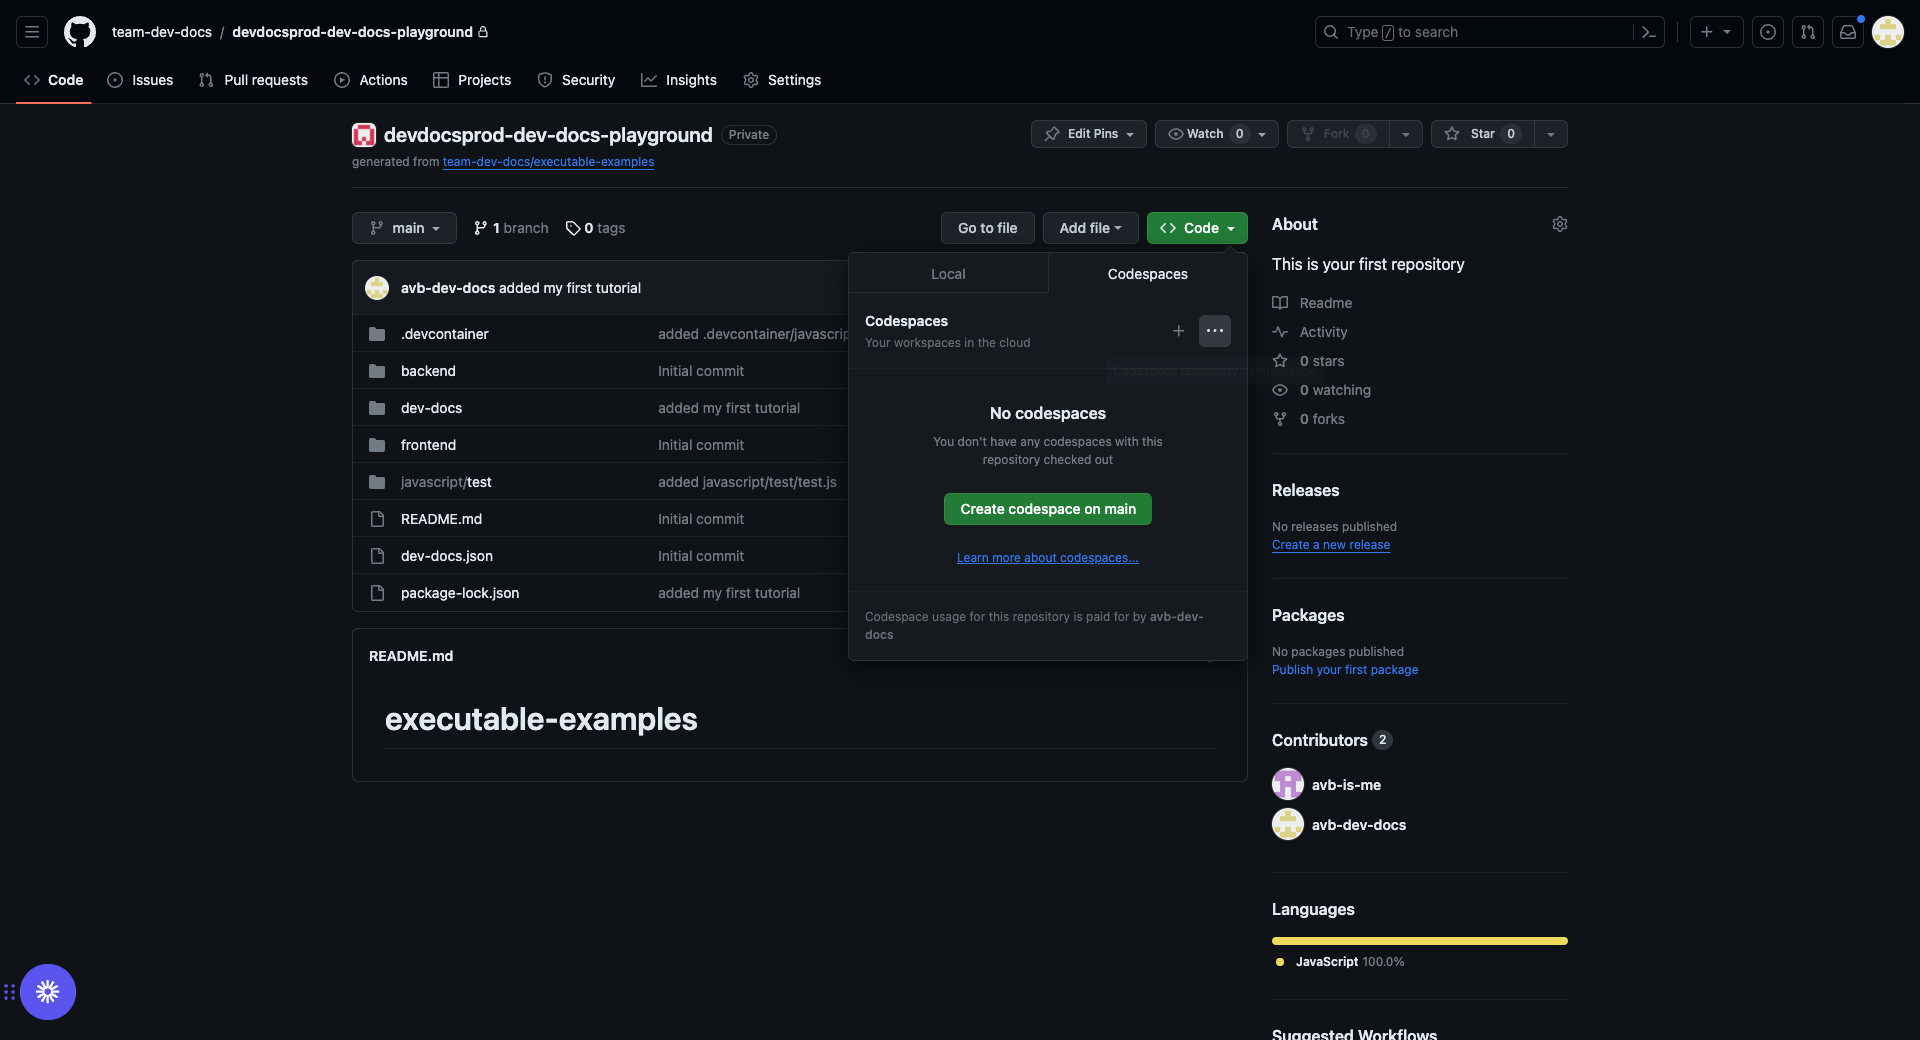Open the Add file dropdown
Image resolution: width=1920 pixels, height=1040 pixels.
click(x=1089, y=228)
